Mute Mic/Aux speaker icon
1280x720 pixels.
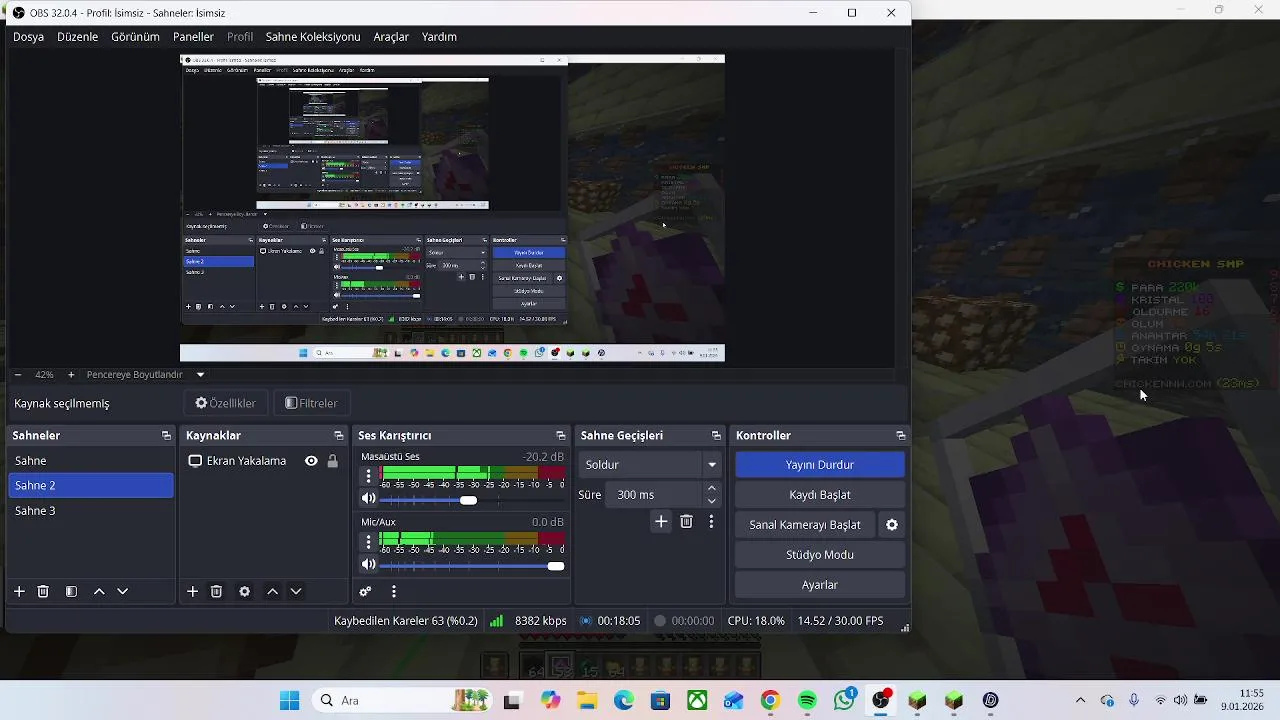coord(369,565)
